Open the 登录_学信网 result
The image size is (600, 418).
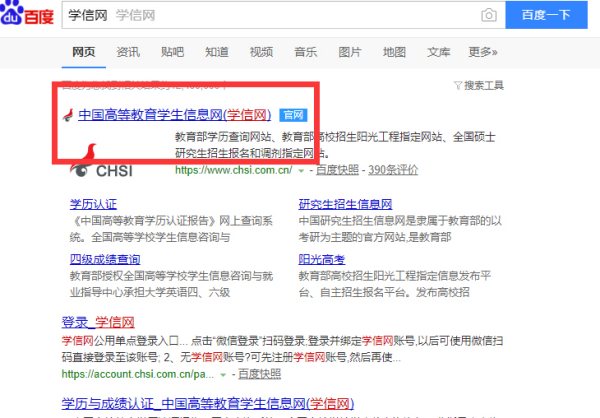98,322
